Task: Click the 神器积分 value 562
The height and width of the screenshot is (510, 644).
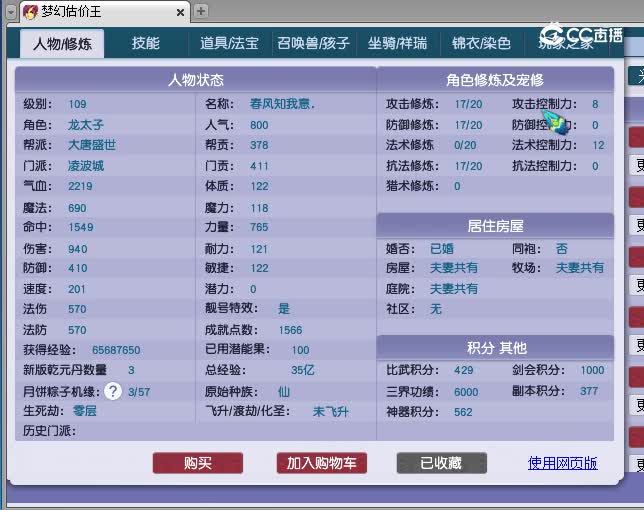Action: pos(463,412)
